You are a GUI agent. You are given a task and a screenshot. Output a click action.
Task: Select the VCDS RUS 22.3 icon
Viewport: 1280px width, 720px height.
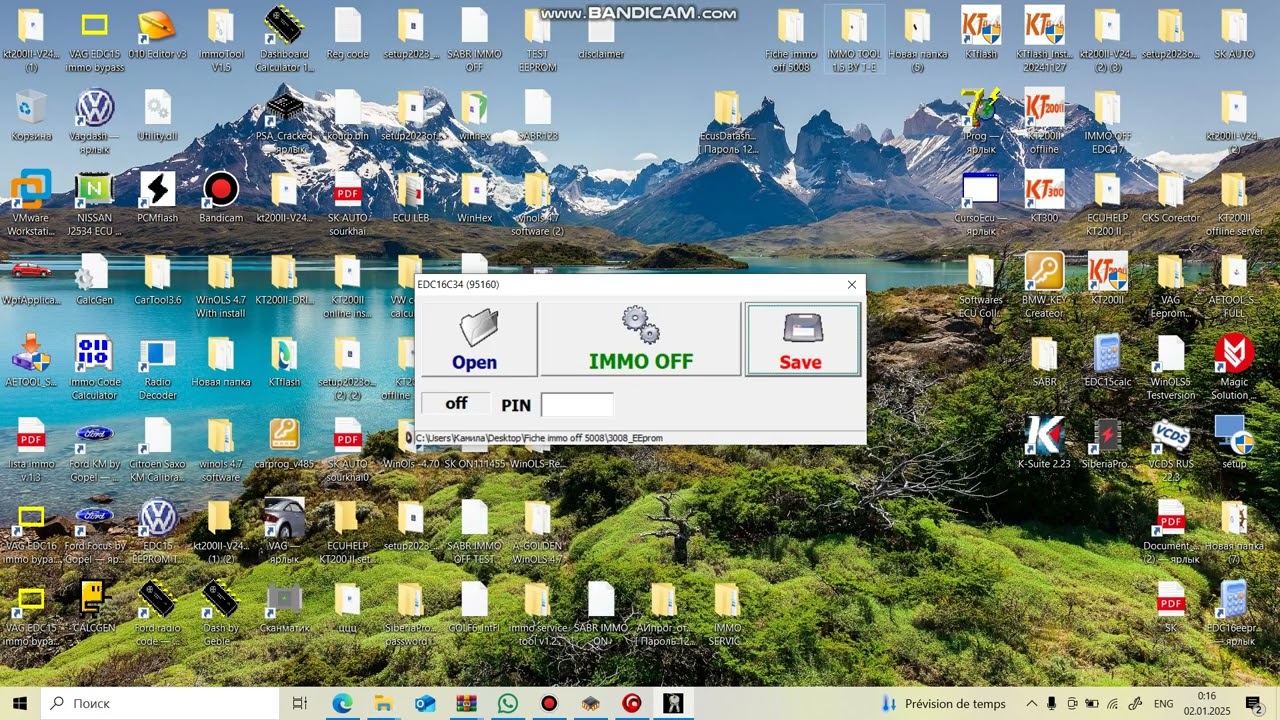pos(1171,450)
